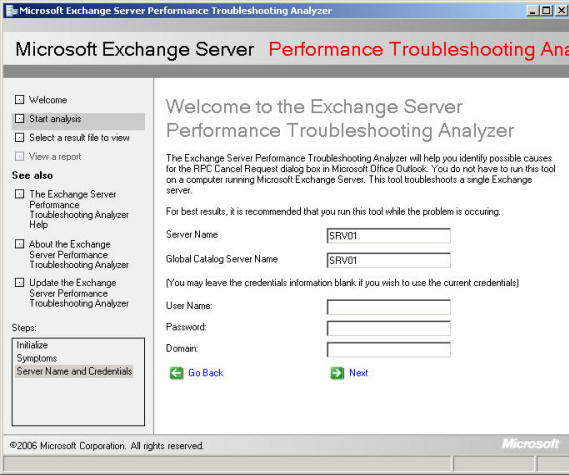Select Symptoms in the Steps list

(x=37, y=358)
